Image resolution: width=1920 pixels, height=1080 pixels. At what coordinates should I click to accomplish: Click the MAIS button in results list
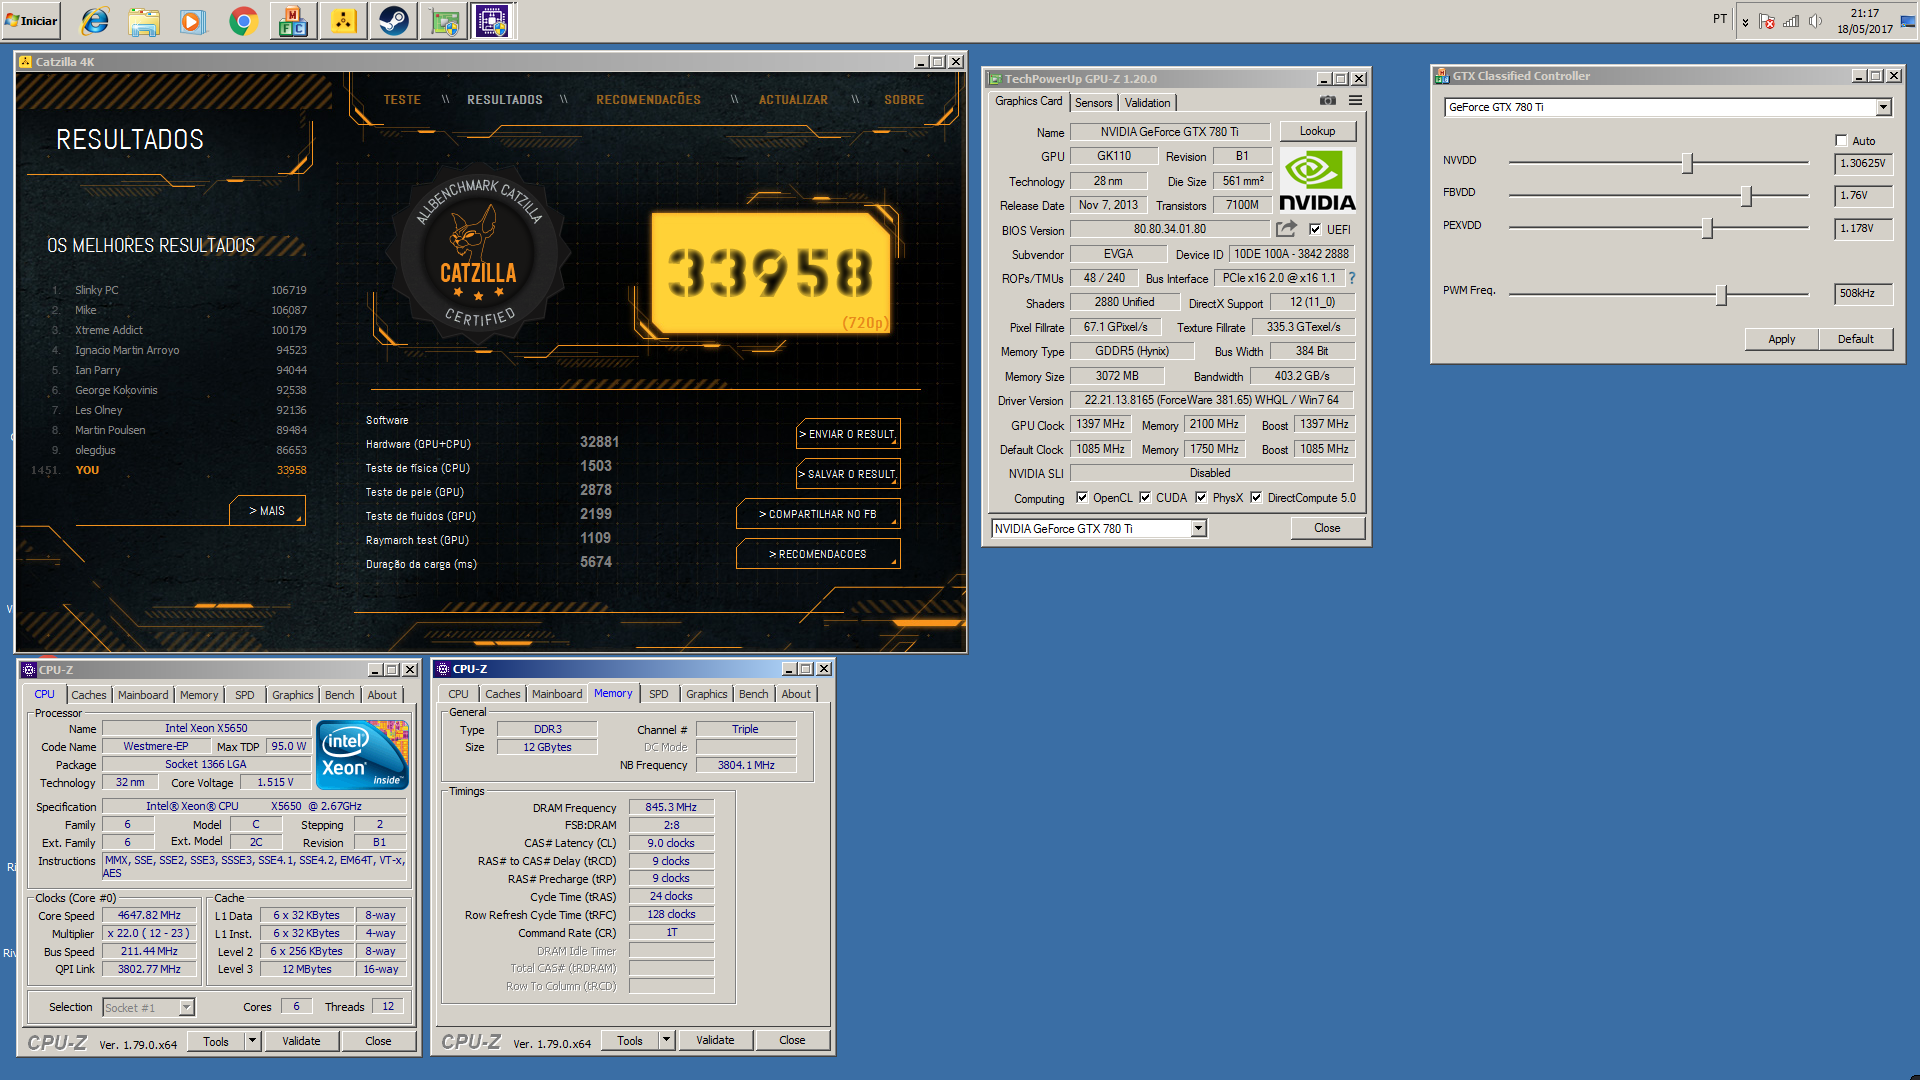click(267, 511)
